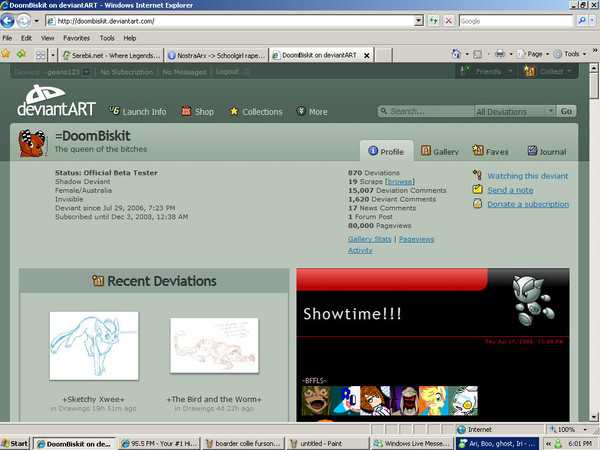Click Send a note link
This screenshot has width=600, height=450.
click(x=510, y=190)
